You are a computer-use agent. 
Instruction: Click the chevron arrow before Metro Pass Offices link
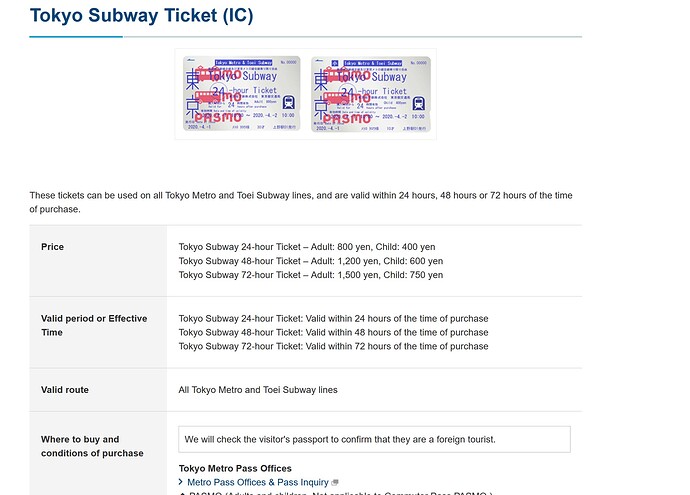181,482
